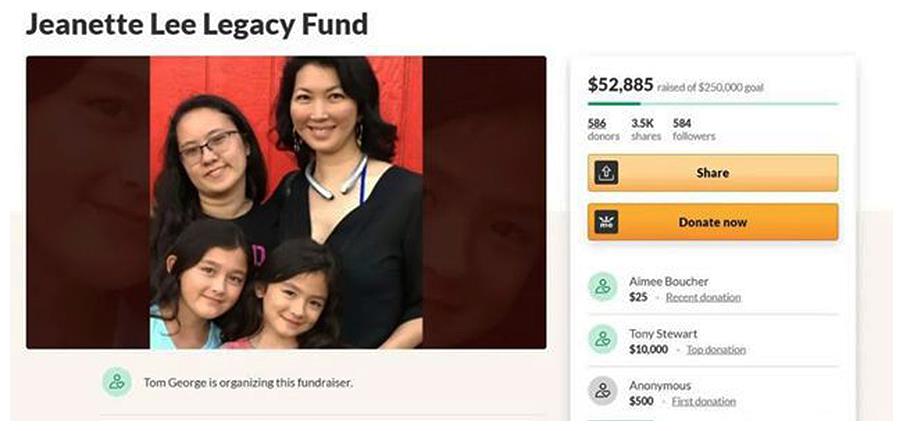Select Aimee Boucher's donor avatar icon
Viewport: 903px width, 431px height.
click(x=602, y=287)
